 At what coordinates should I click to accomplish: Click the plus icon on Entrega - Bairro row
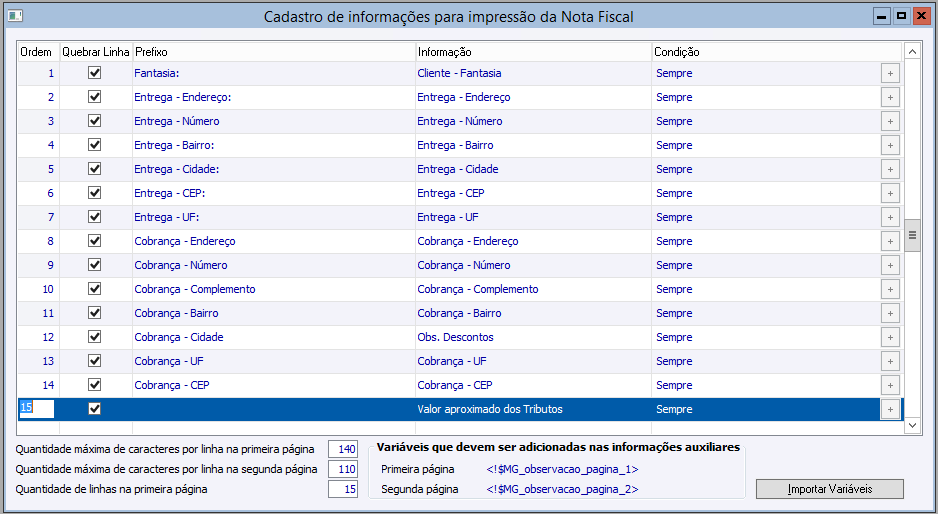[x=890, y=145]
